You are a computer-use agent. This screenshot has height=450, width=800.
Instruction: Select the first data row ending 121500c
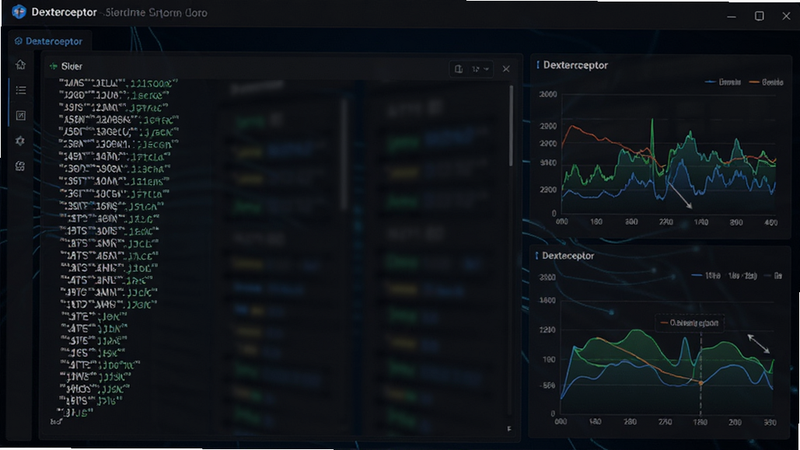click(x=118, y=83)
